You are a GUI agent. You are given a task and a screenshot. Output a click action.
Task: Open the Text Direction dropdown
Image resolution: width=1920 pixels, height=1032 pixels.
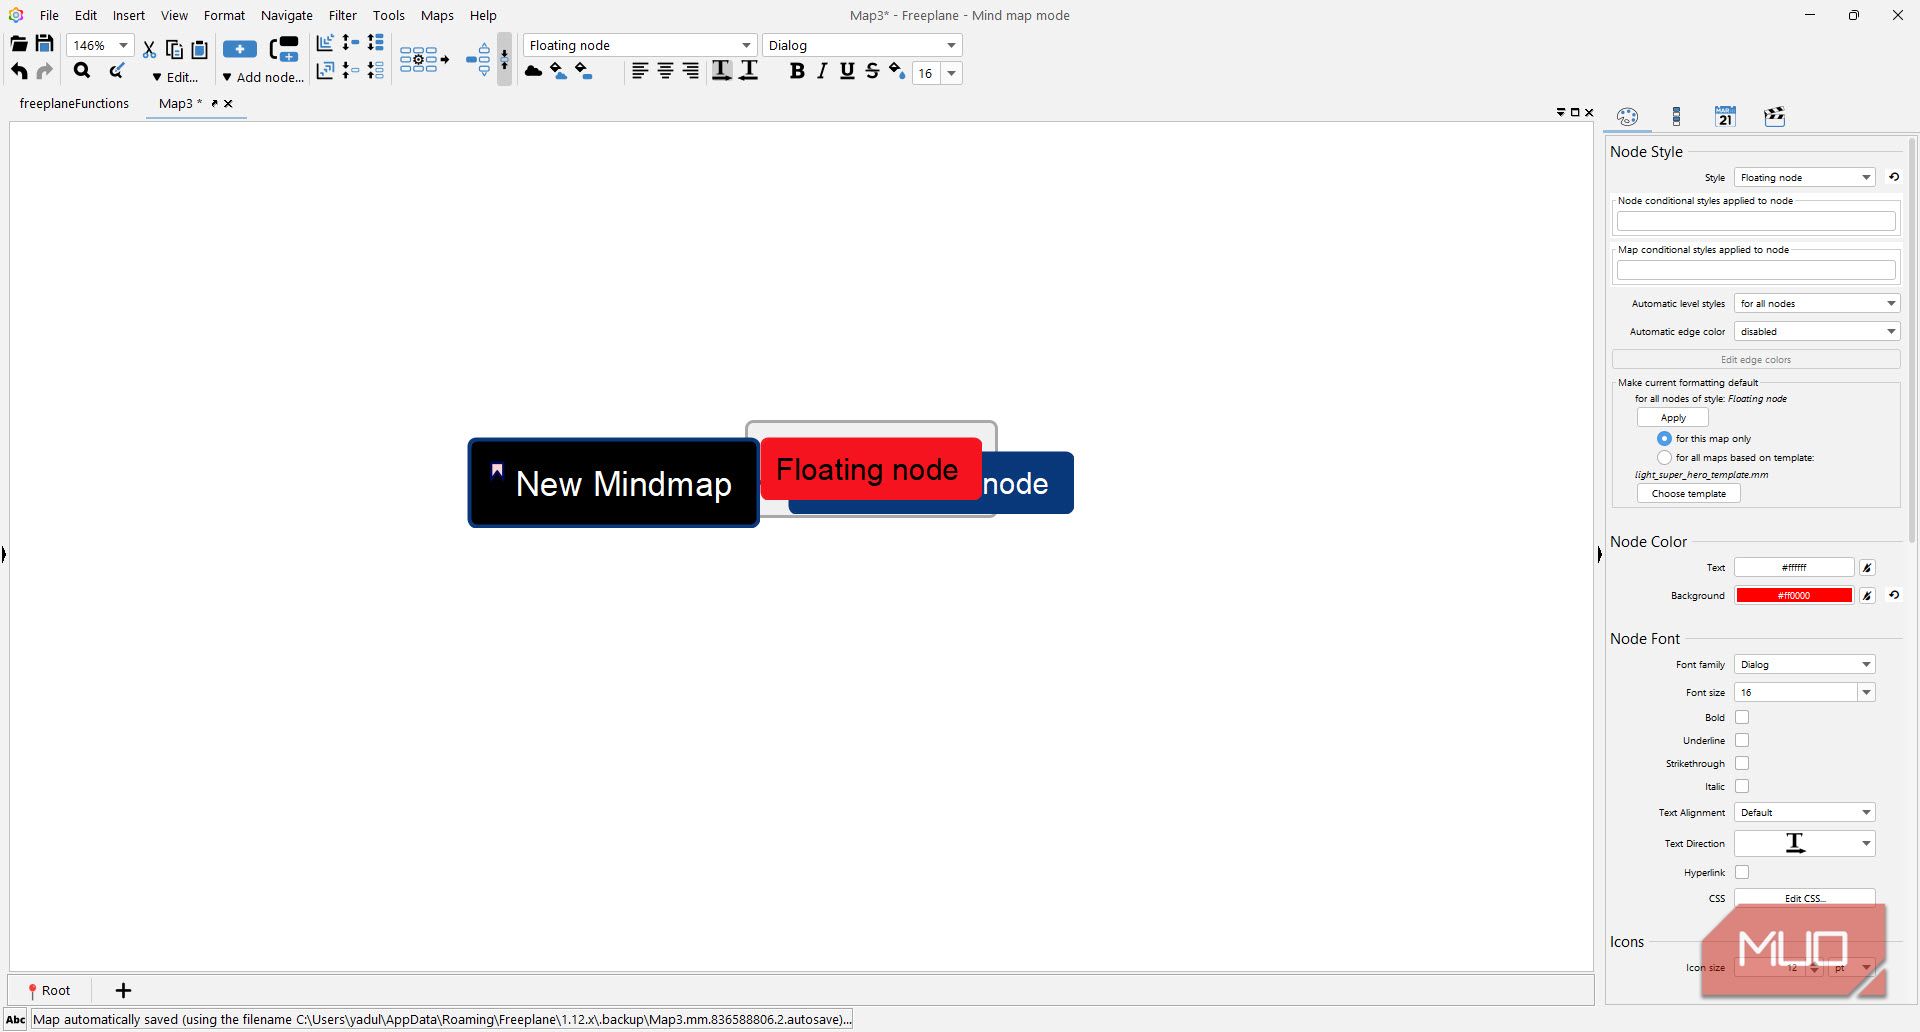(1804, 843)
